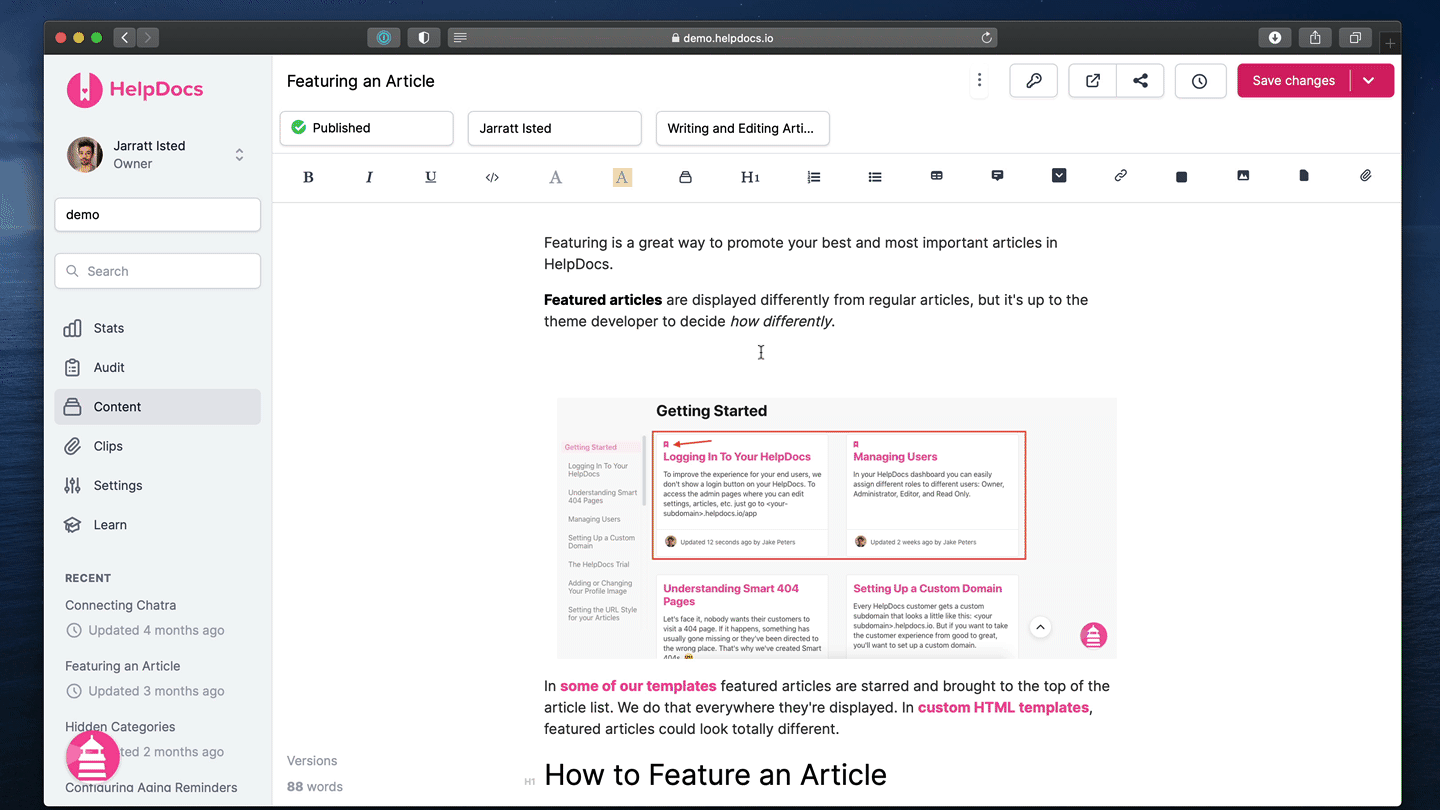Insert a table into the article
This screenshot has height=810, width=1440.
[x=937, y=175]
